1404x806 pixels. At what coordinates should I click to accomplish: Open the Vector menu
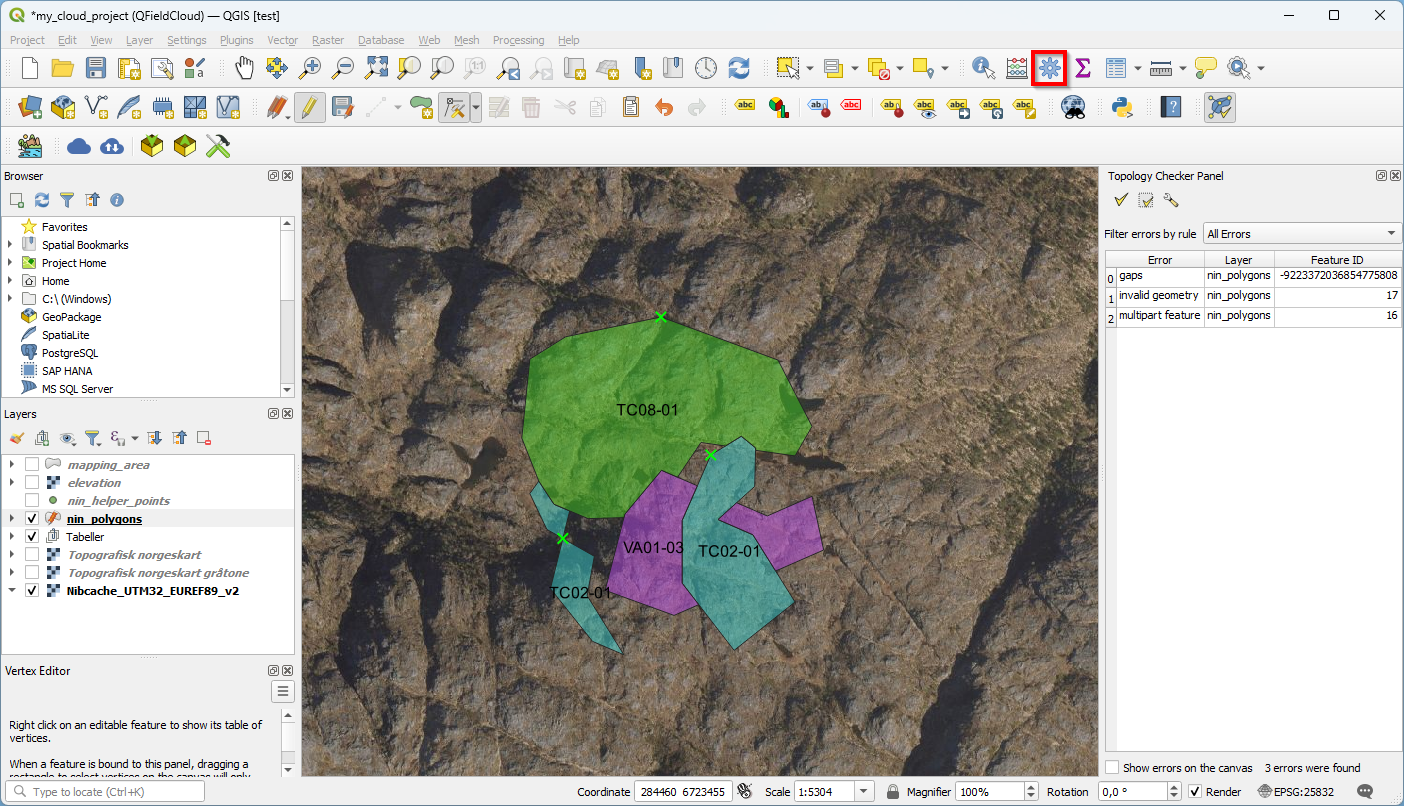282,40
